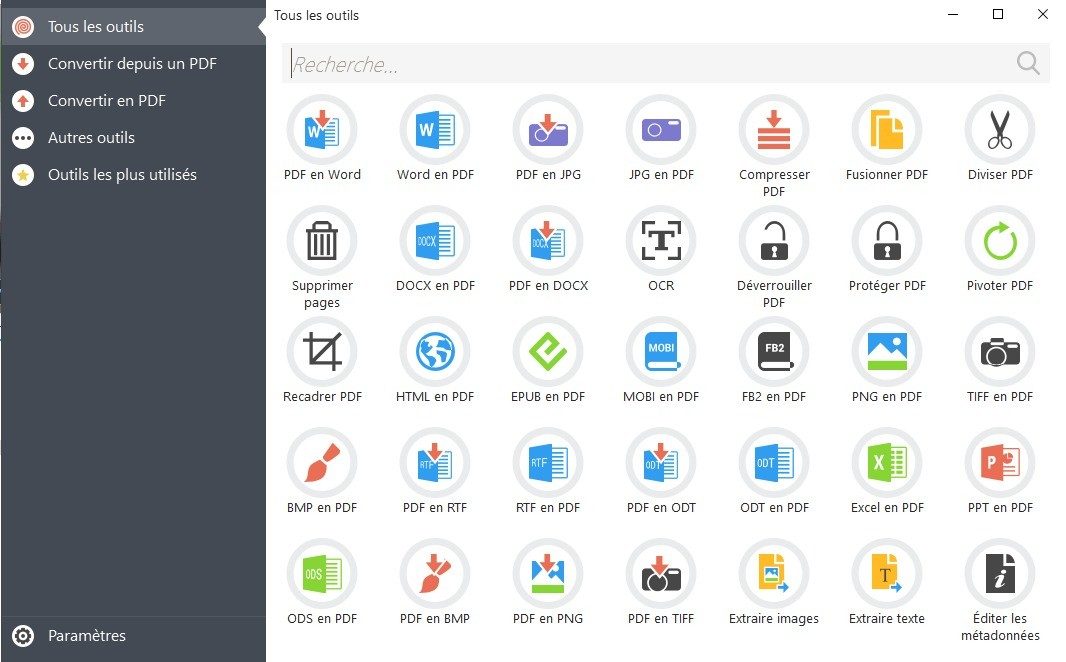
Task: Choose the PDF en PNG tool
Action: point(548,574)
